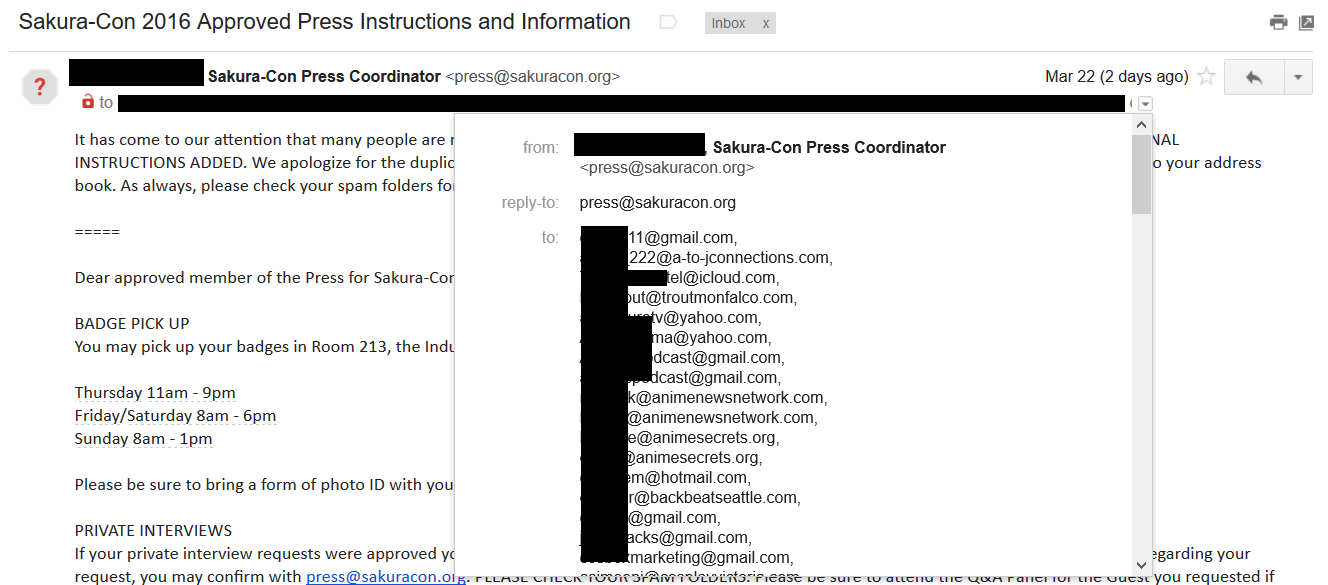Select the a-to-jconnections.com recipient address
This screenshot has height=585, width=1328.
pos(705,258)
